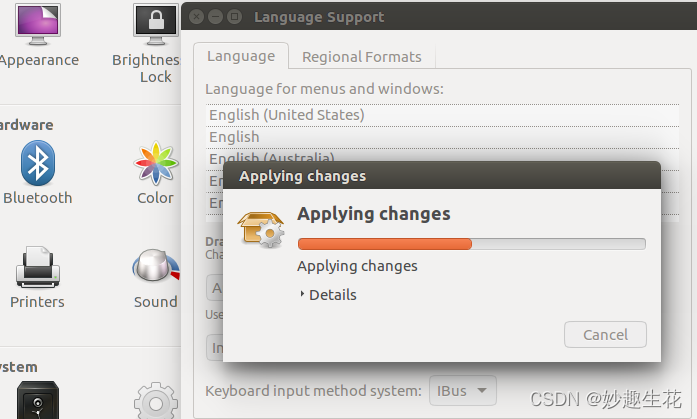Open the Printers settings icon
697x419 pixels.
(x=38, y=268)
